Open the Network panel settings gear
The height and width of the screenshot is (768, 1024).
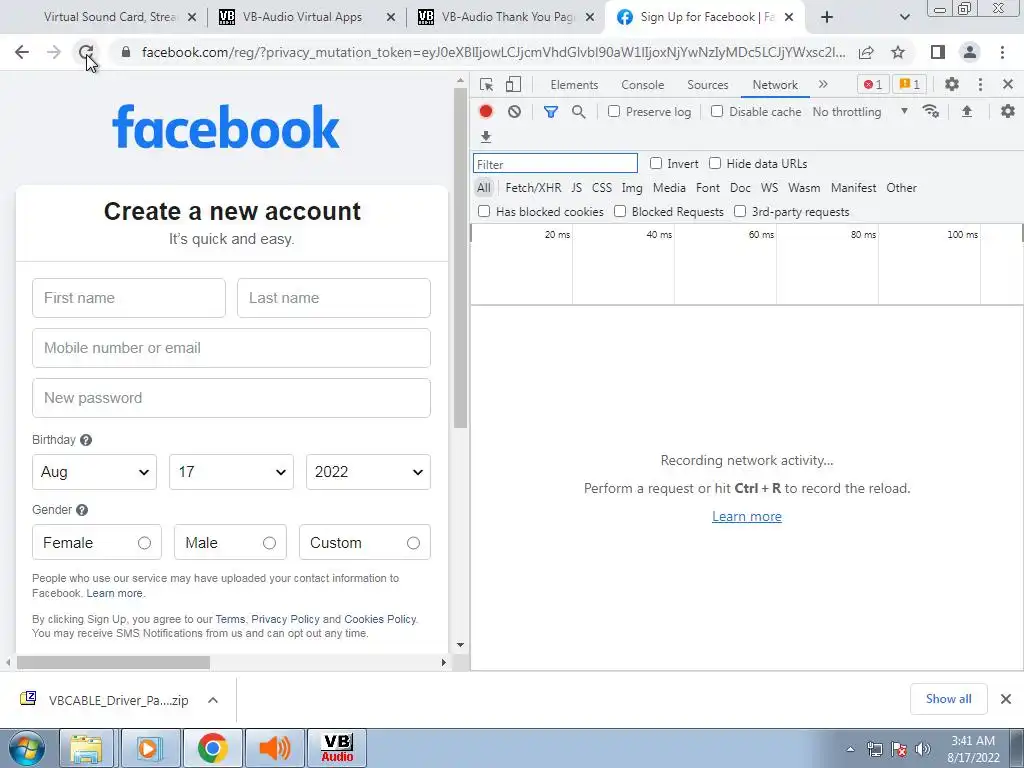click(1008, 112)
